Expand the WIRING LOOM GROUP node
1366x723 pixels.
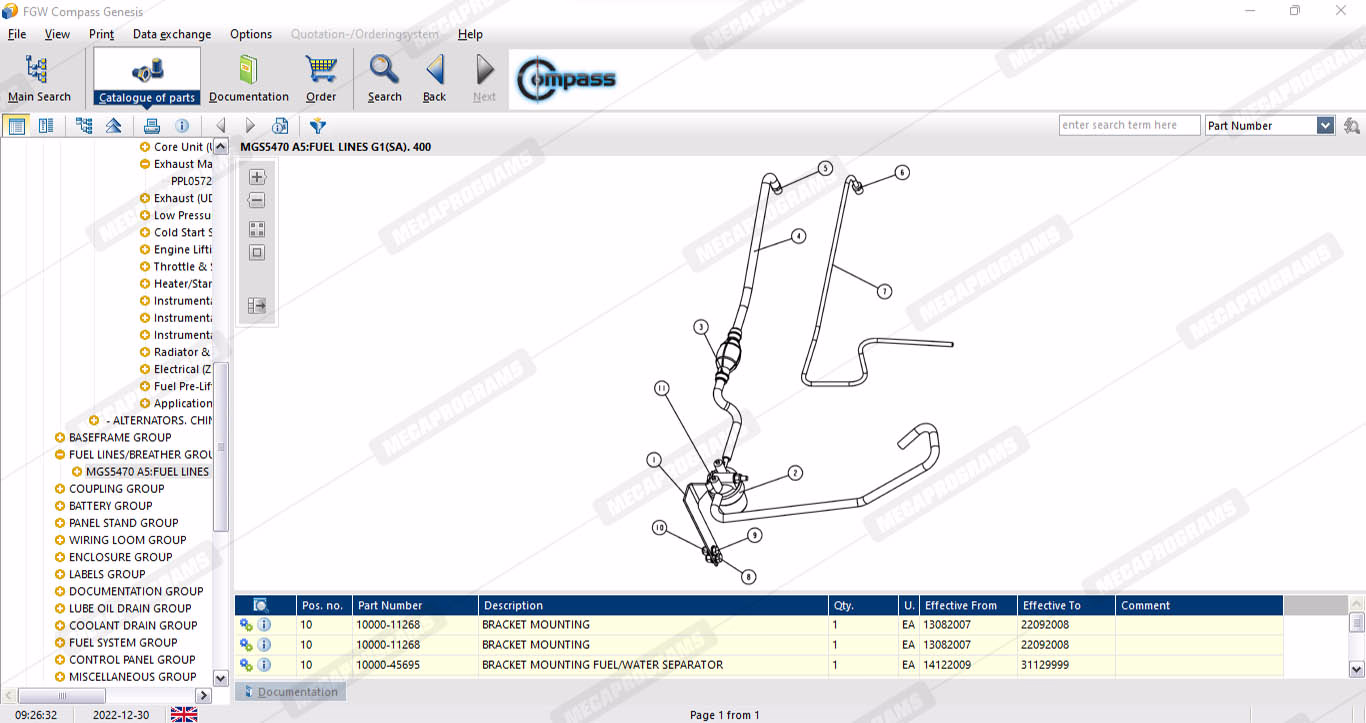click(60, 540)
